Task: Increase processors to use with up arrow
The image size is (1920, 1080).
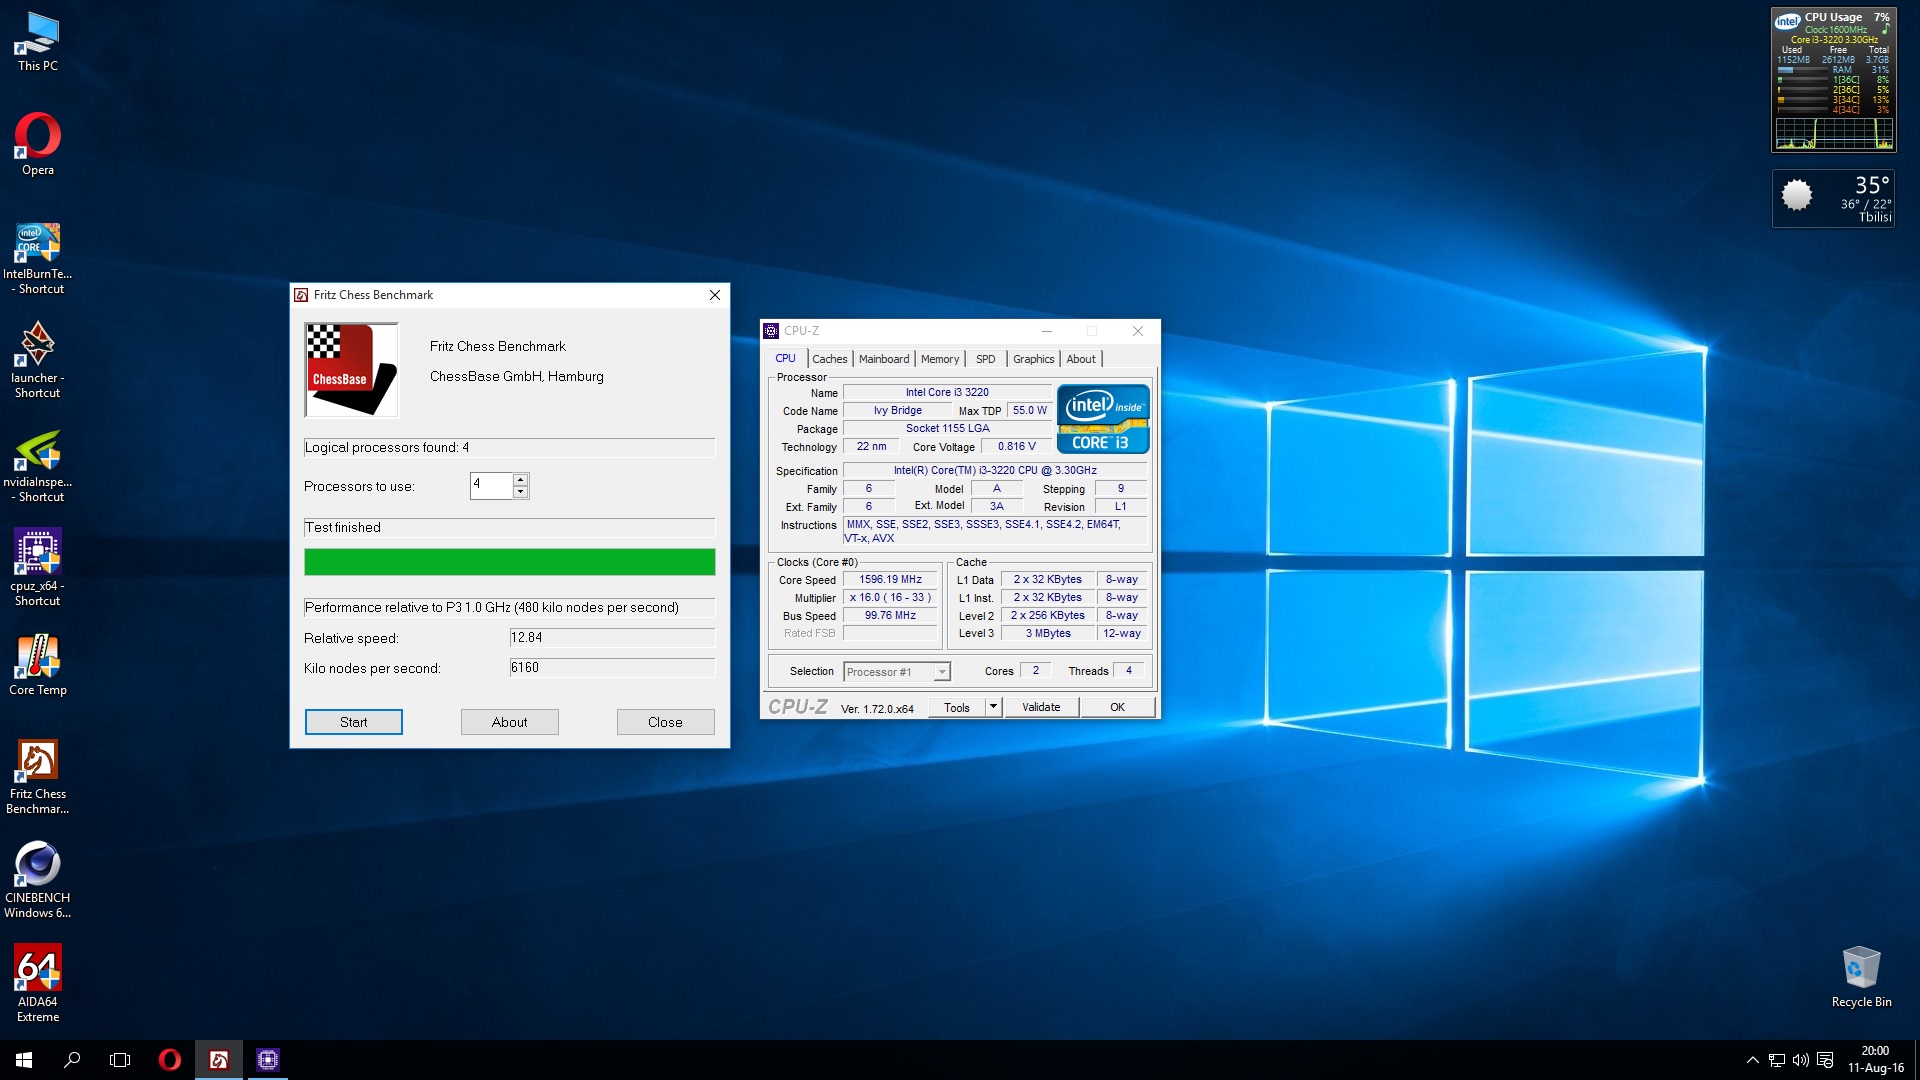Action: coord(520,480)
